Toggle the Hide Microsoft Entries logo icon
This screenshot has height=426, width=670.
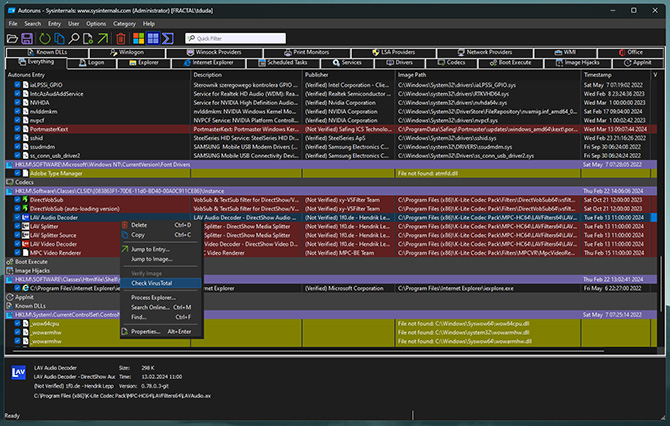138,38
